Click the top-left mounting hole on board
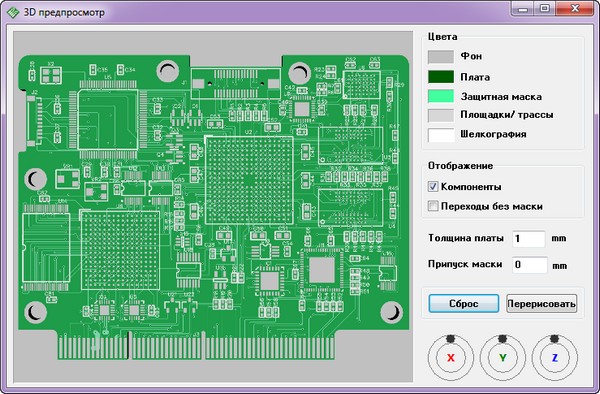600x394 pixels. tap(168, 71)
